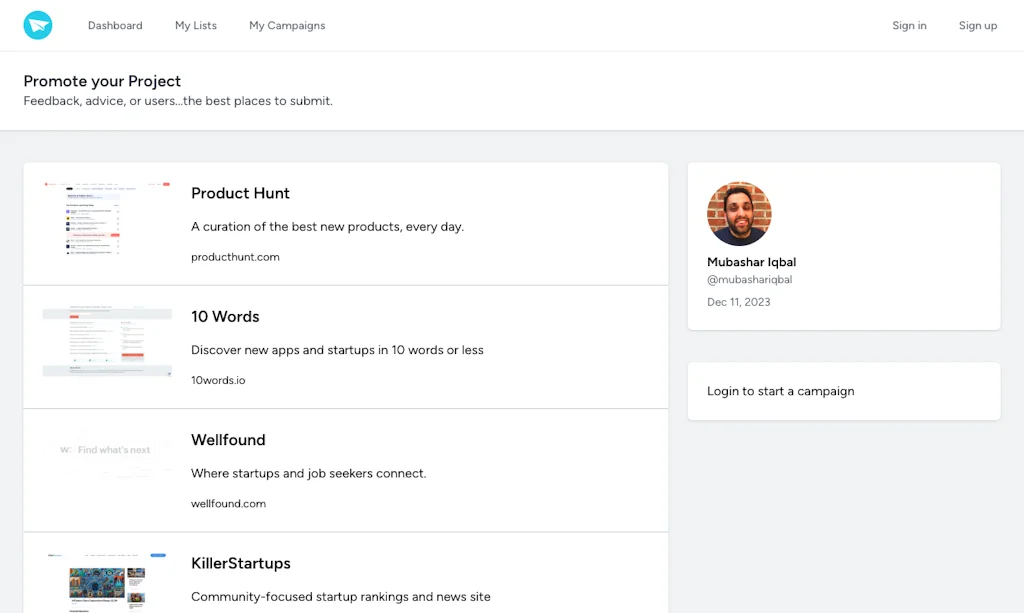Click Mubashar Iqbal's profile avatar
Screen dimensions: 1024x613
(739, 214)
